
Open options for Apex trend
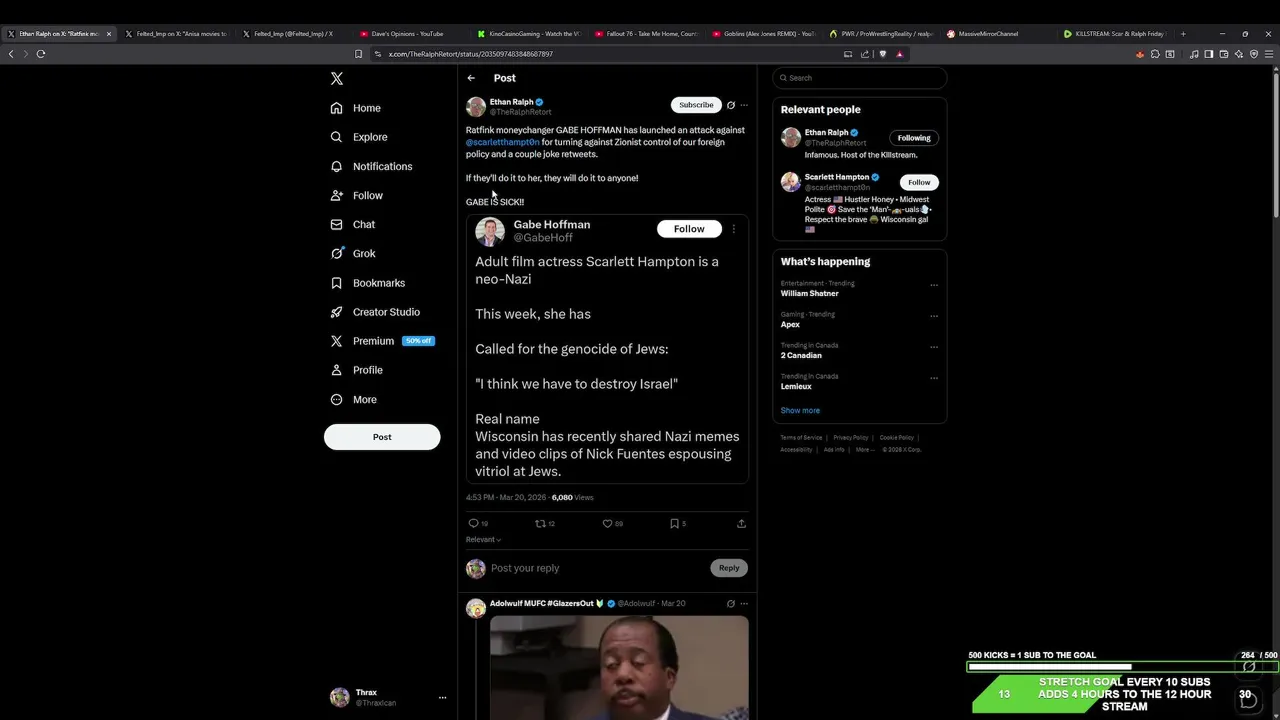(x=934, y=316)
